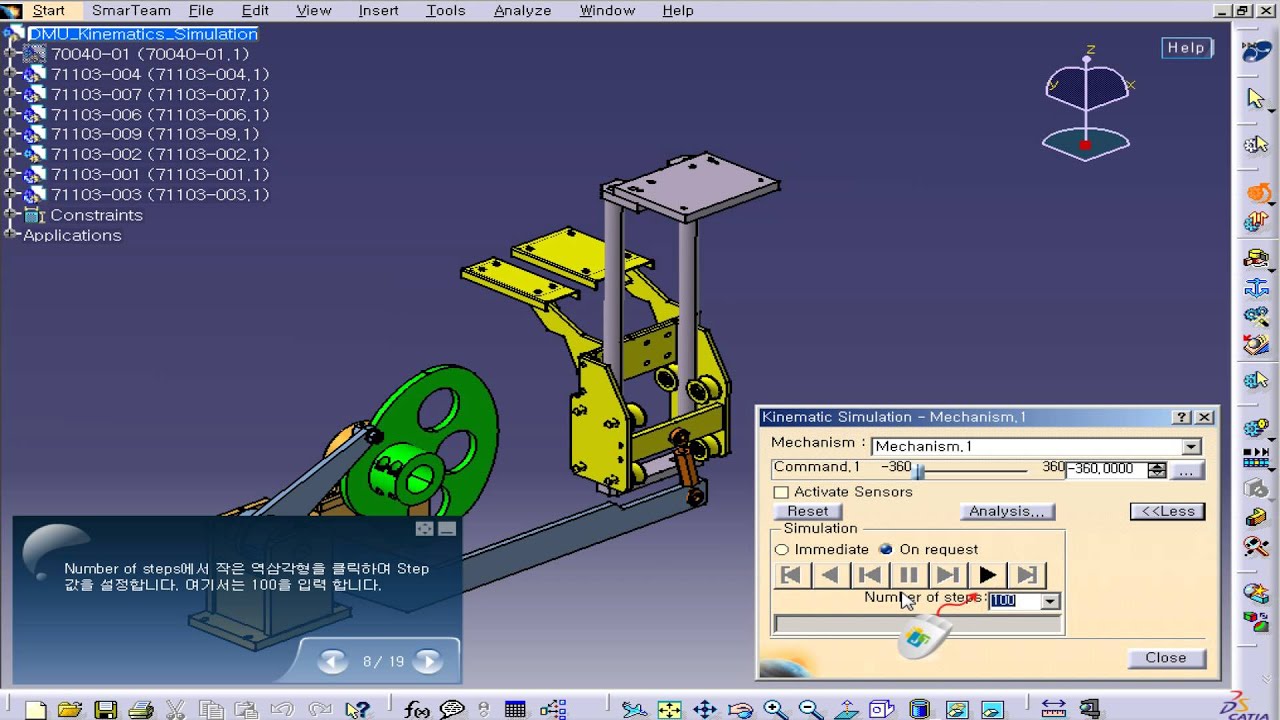Click the Zoom In magnifier icon
The image size is (1280, 720).
click(x=775, y=710)
